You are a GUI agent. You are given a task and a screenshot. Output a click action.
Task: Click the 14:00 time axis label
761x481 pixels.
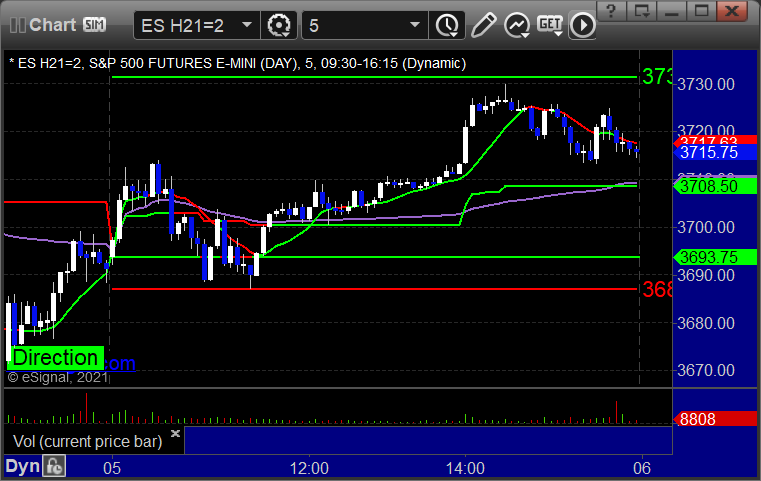click(x=465, y=468)
